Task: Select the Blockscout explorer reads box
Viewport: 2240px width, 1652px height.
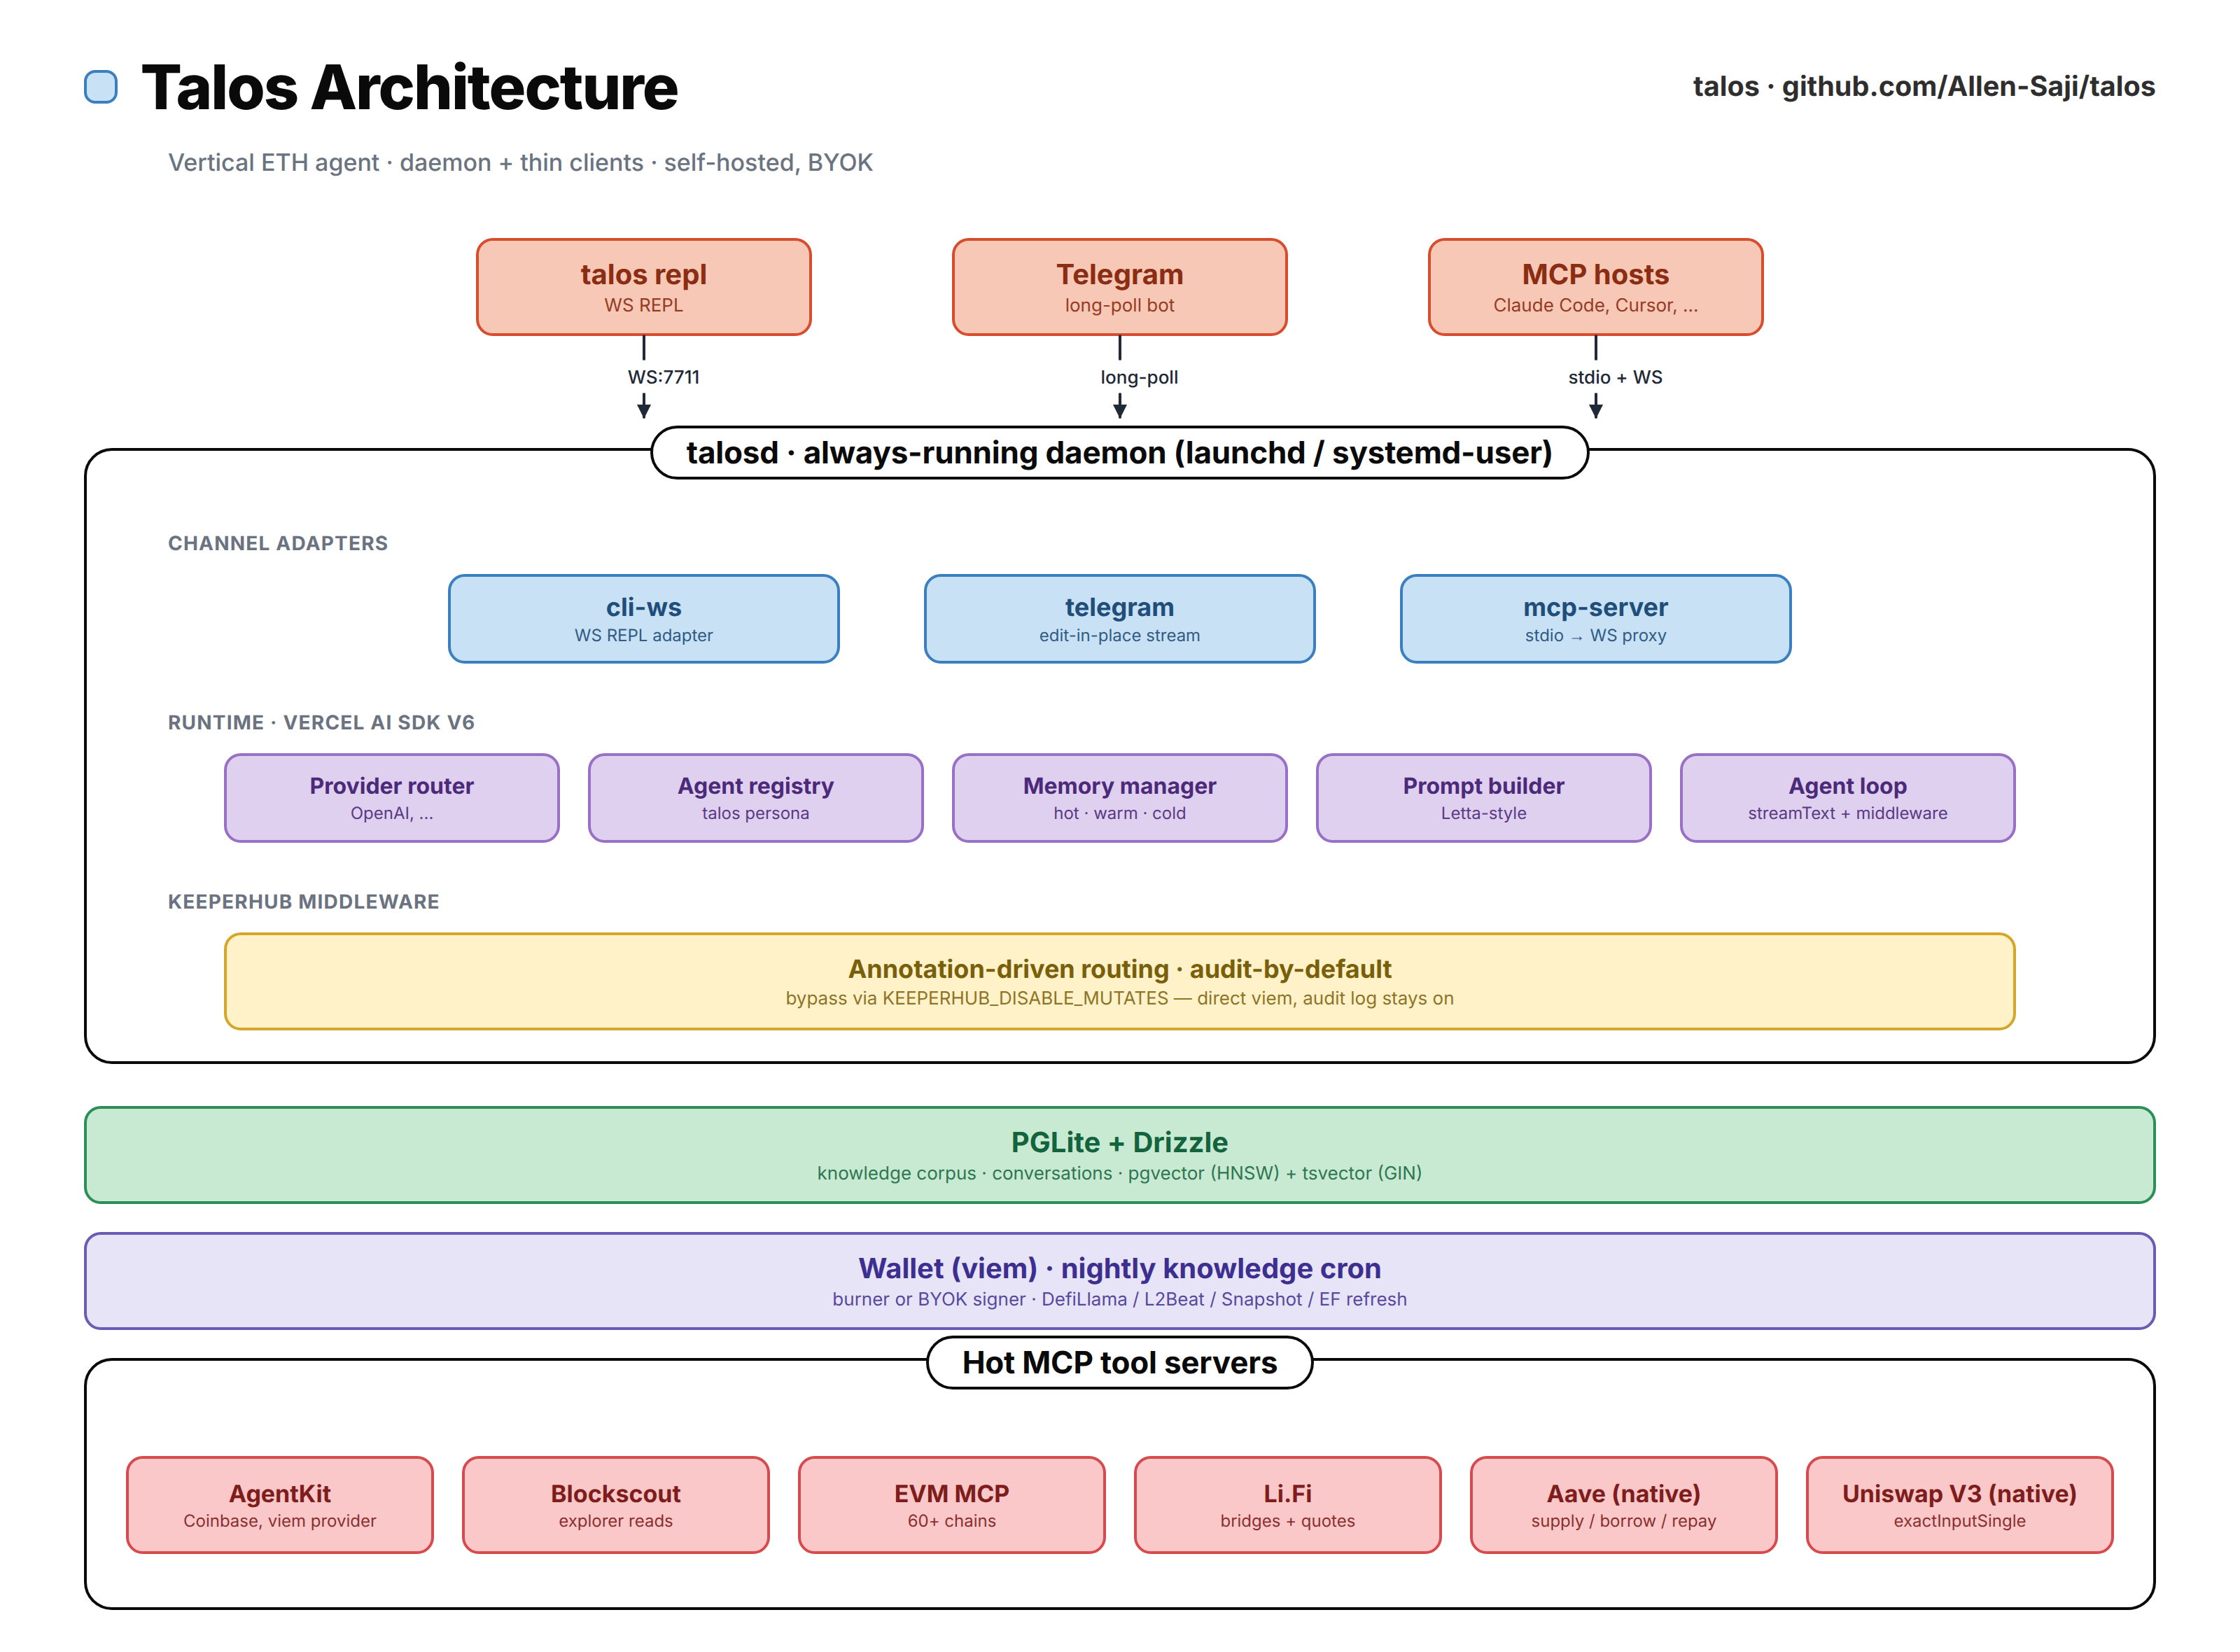Action: [615, 1505]
